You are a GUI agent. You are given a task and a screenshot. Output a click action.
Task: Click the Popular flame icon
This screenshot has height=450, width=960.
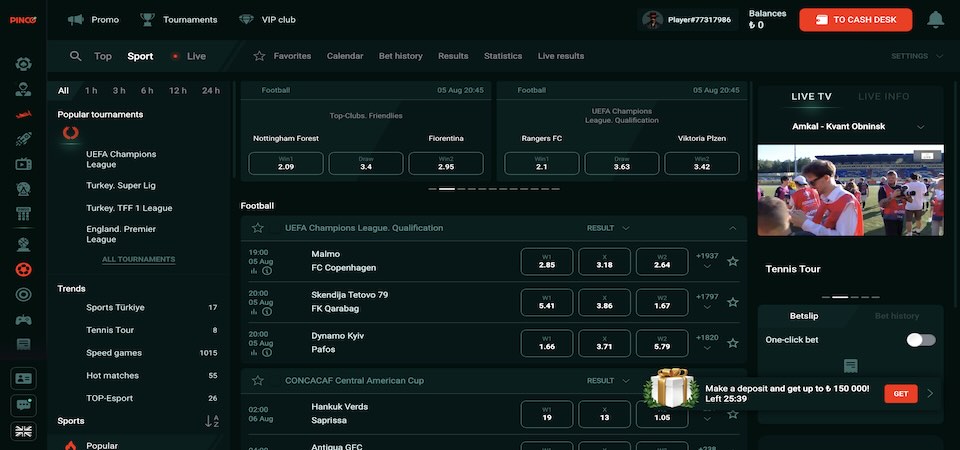(70, 446)
